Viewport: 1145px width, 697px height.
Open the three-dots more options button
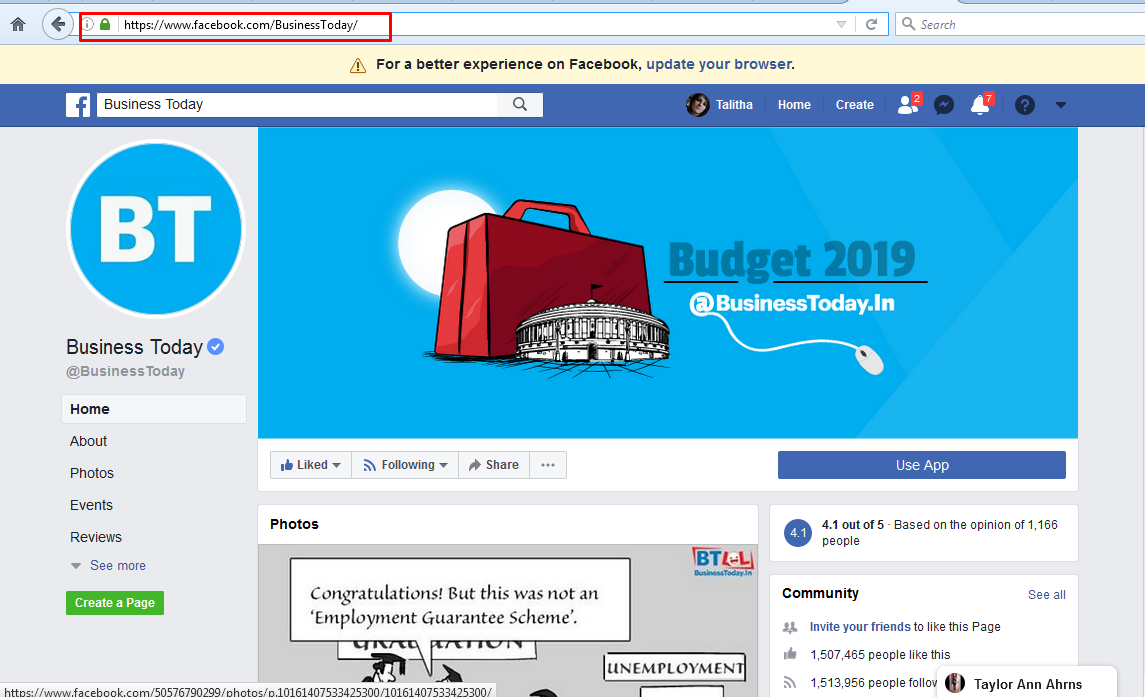coord(548,465)
